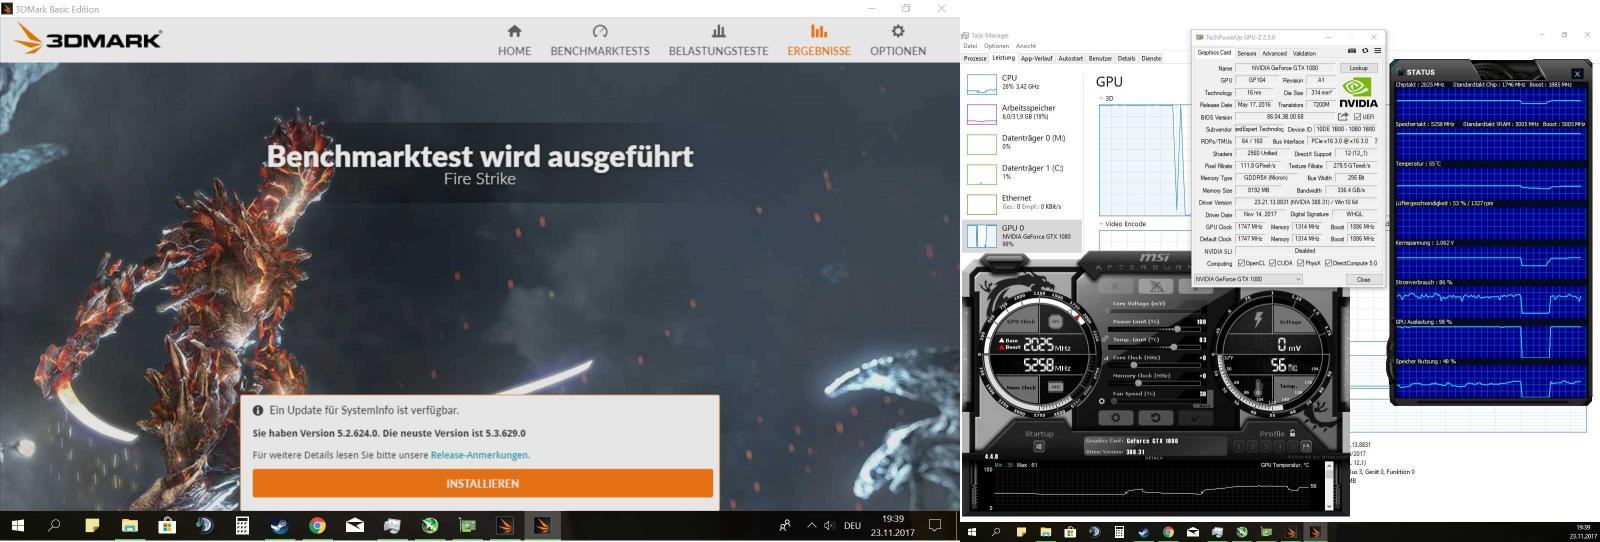Open the Datei menu in Task Manager
This screenshot has height=542, width=1600.
pos(970,46)
